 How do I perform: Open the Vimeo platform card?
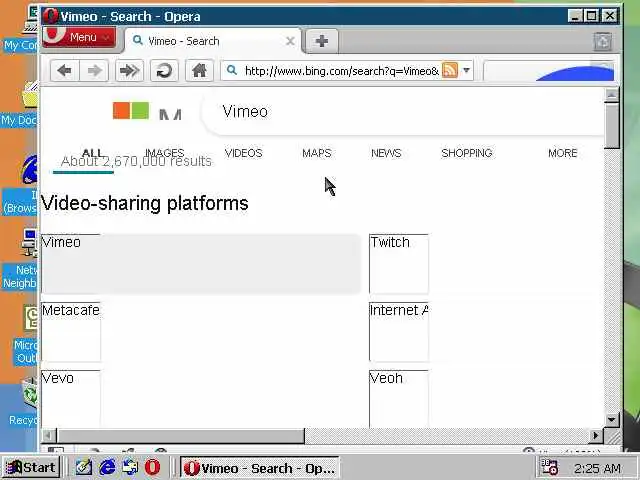click(201, 264)
